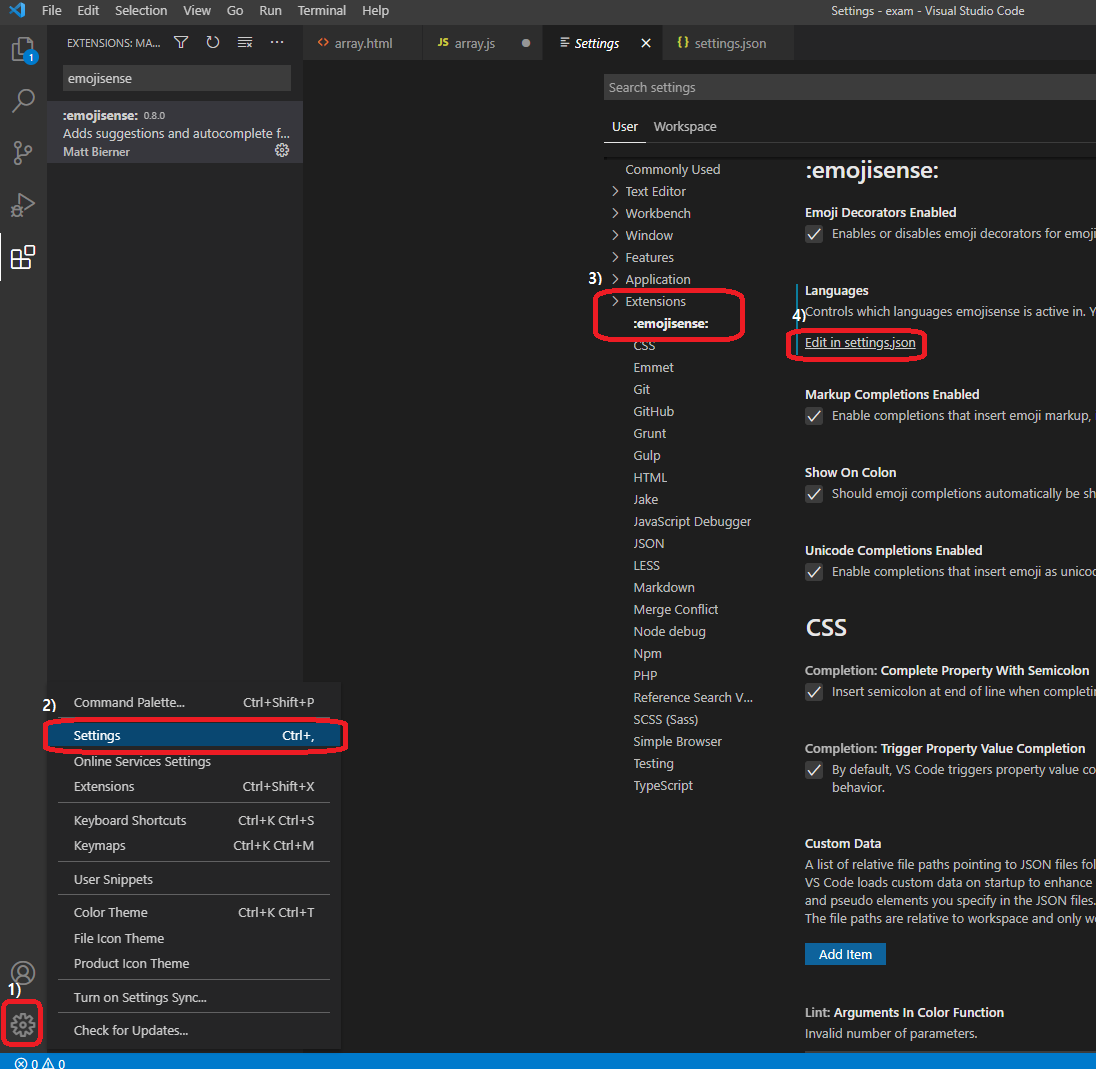Click the Extensions activity bar icon
Image resolution: width=1096 pixels, height=1072 pixels.
click(23, 257)
